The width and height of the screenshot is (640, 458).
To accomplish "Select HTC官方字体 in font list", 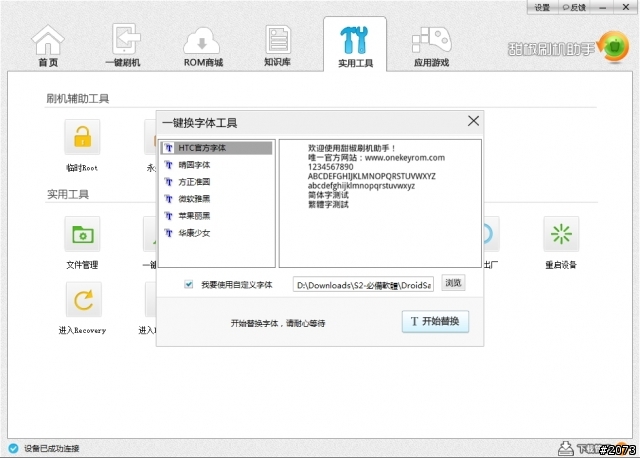I will 216,148.
